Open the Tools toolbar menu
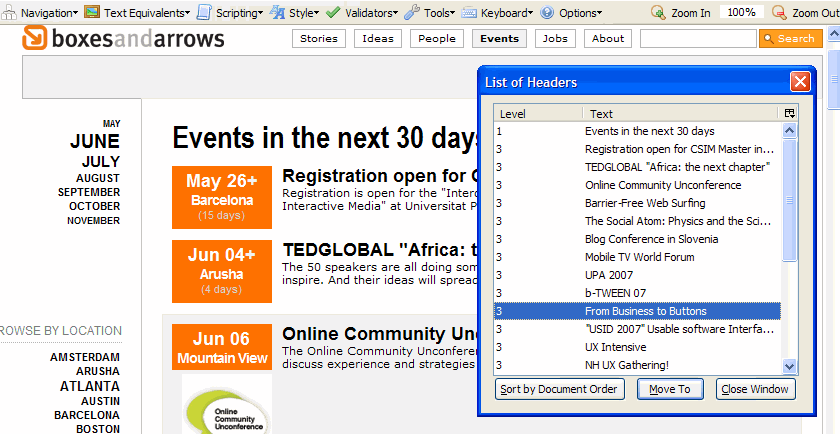 click(x=439, y=13)
